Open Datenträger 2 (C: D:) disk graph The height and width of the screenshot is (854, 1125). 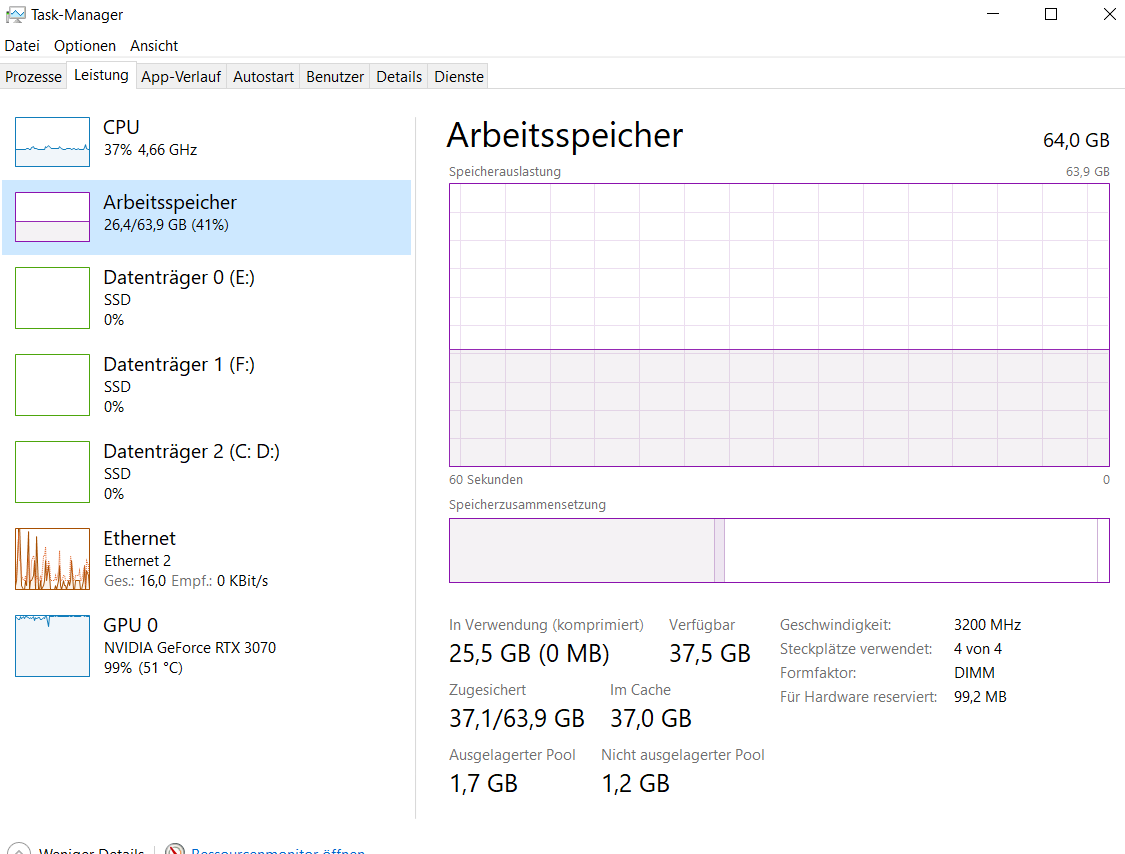point(52,472)
